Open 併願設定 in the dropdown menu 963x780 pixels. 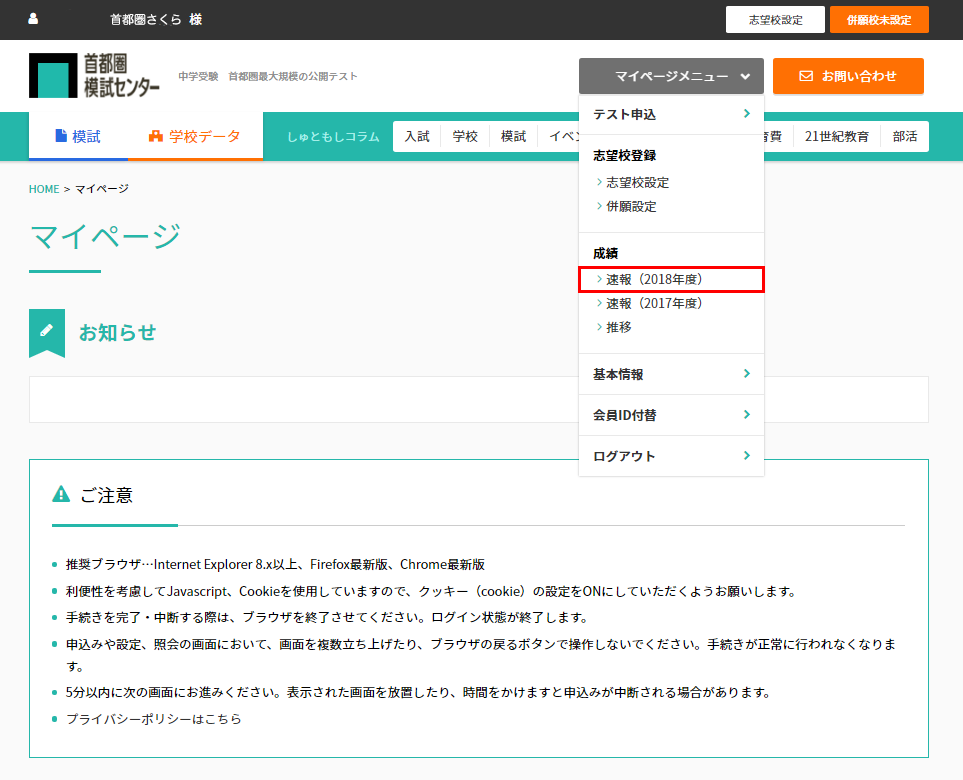631,207
